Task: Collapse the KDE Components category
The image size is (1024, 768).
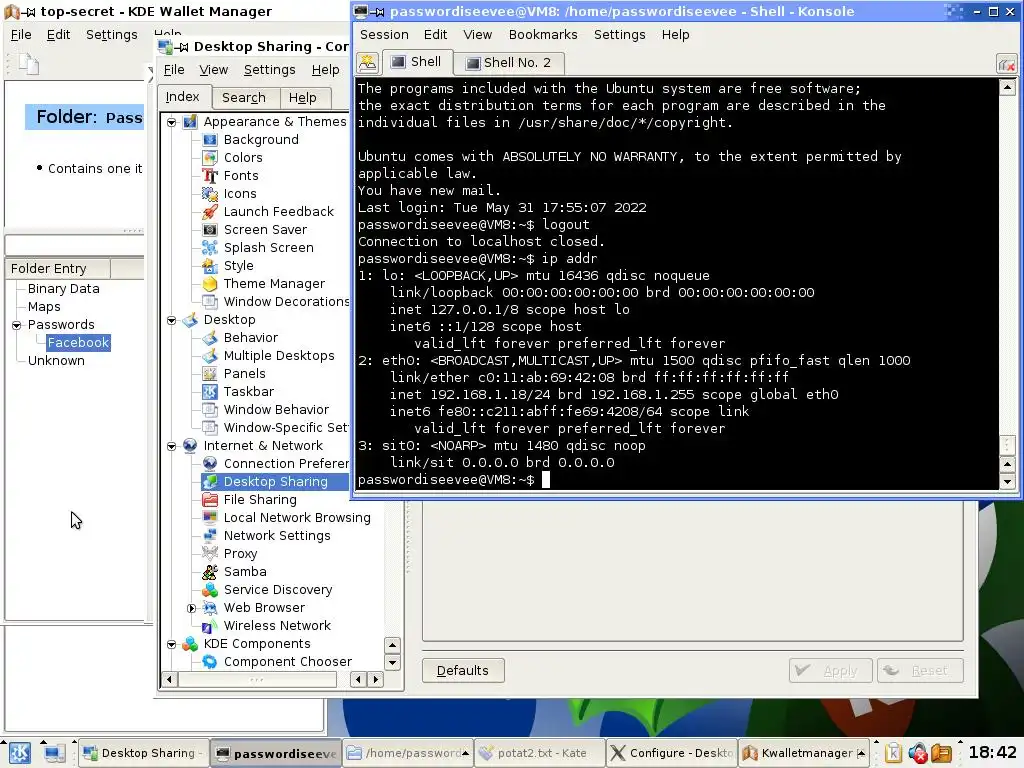Action: [172, 644]
